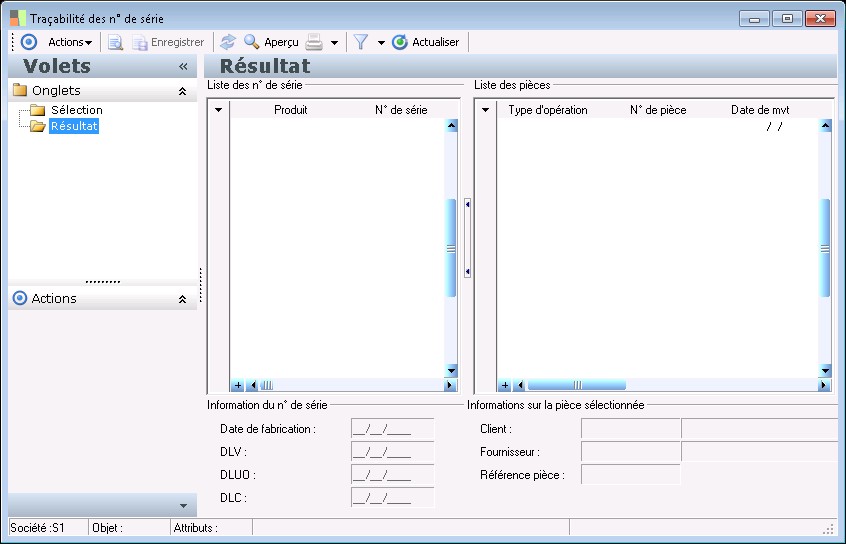Image resolution: width=846 pixels, height=544 pixels.
Task: Collapse the Onglets section
Action: 182,91
